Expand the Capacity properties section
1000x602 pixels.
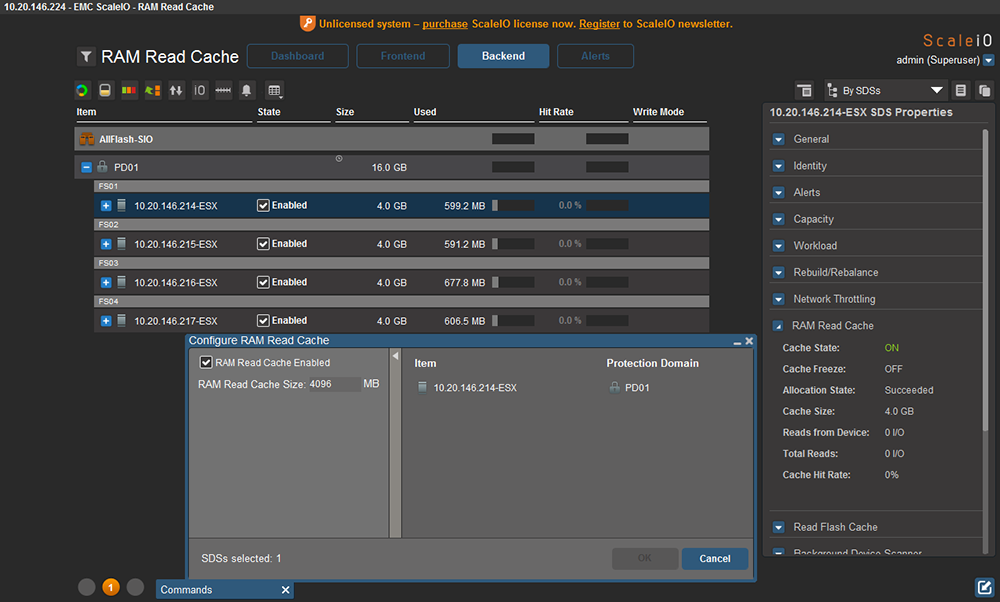click(779, 219)
